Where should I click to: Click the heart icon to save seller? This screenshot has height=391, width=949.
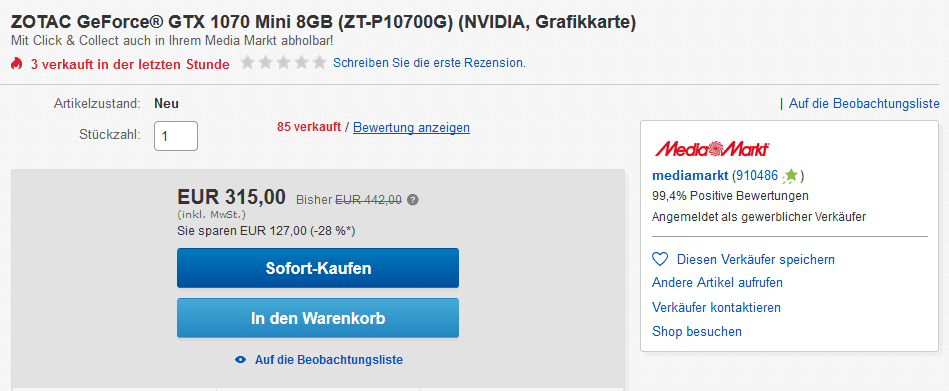click(660, 260)
